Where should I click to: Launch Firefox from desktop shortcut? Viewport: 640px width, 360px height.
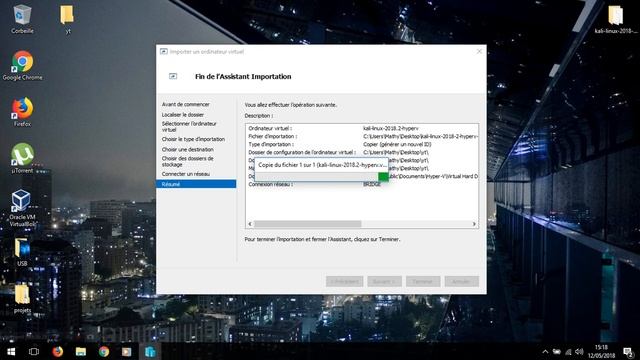point(22,112)
